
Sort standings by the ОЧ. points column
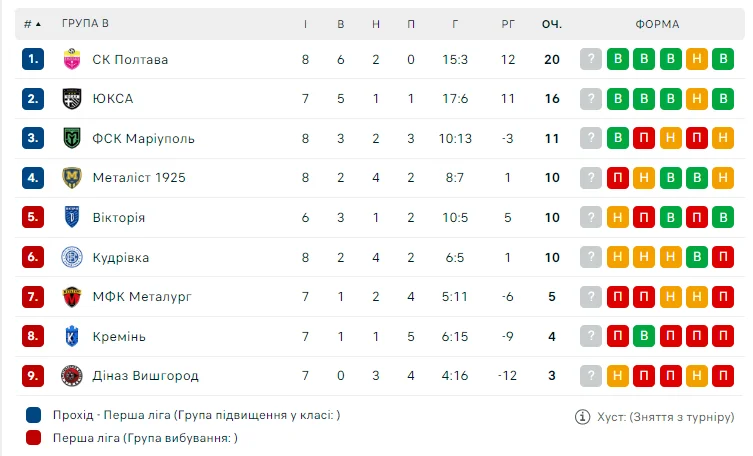(x=552, y=24)
